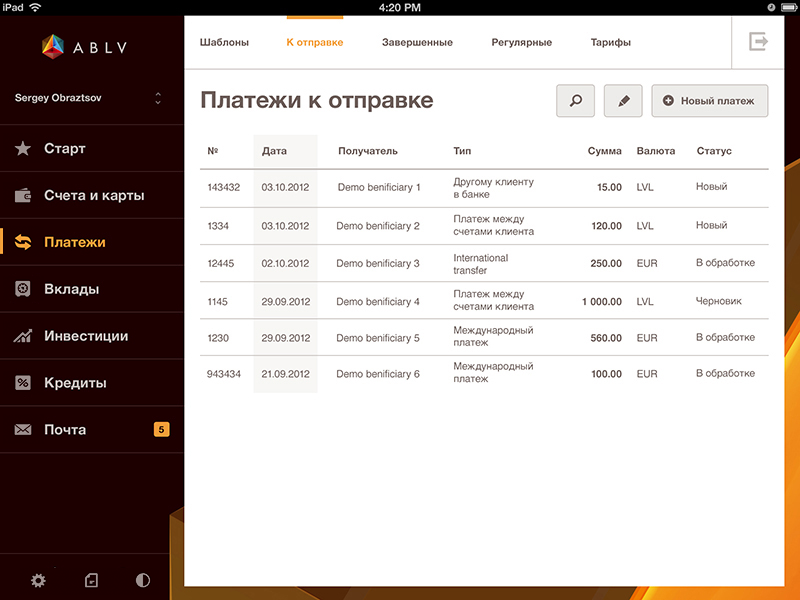Toggle the contrast half-circle icon

143,580
